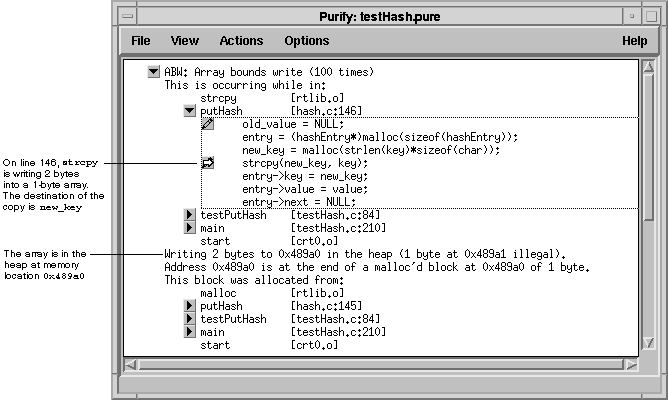Select the first 'start [crt0.o]' row
Viewport: 668px width, 400px height.
269,241
